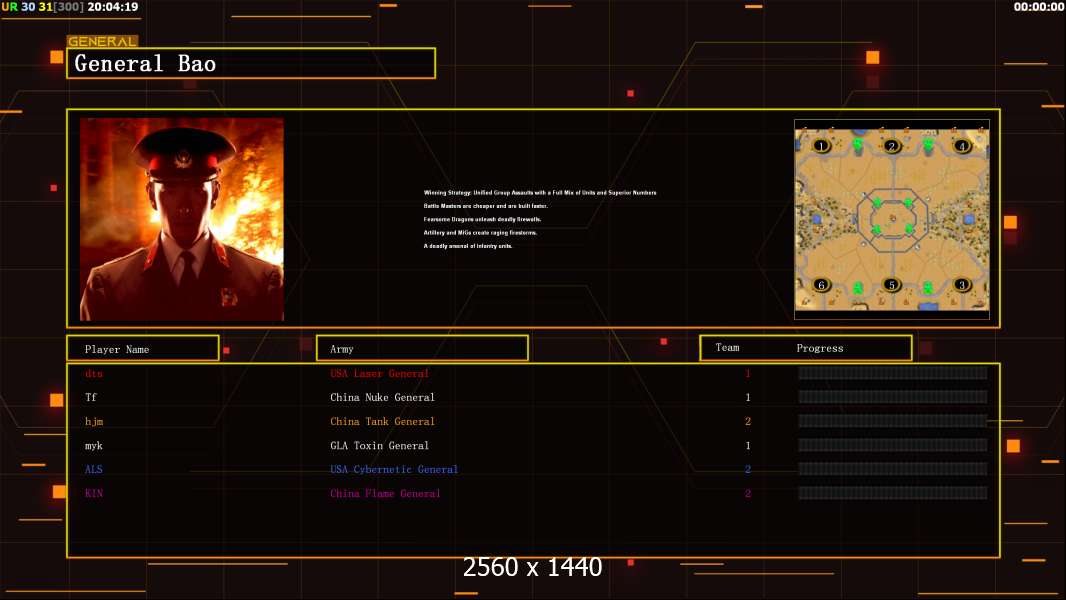Click the progress bar for myk

click(893, 445)
